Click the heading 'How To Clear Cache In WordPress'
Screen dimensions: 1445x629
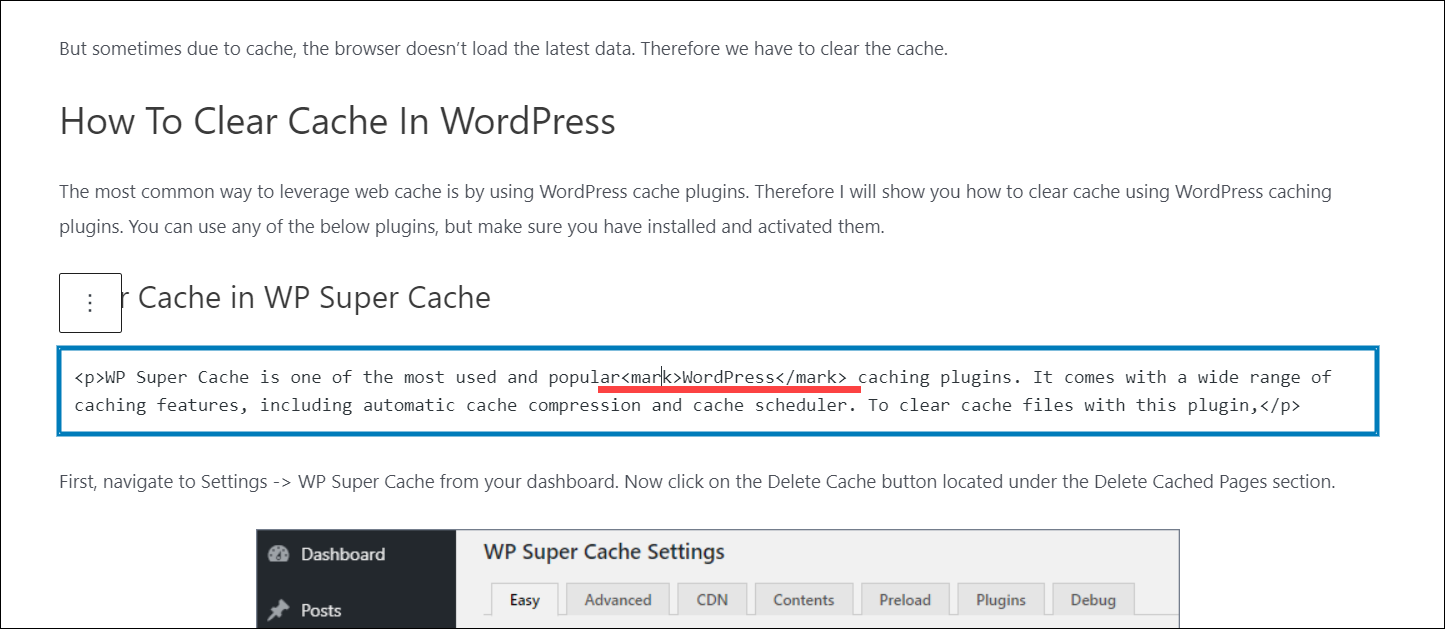(337, 121)
